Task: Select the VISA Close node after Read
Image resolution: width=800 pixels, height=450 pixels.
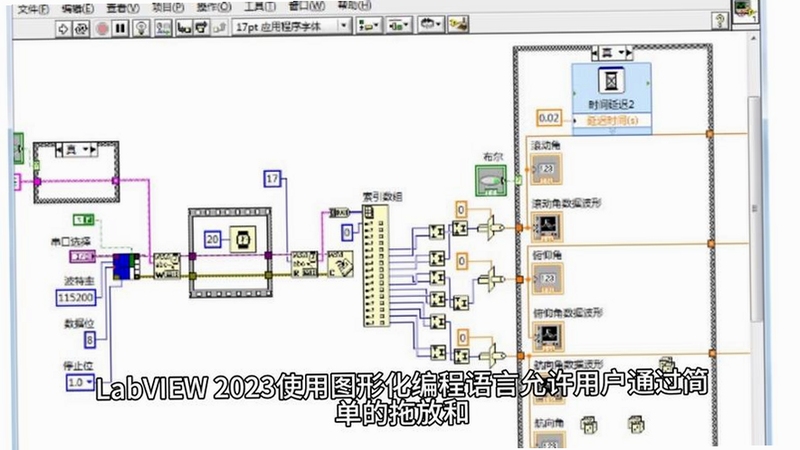Action: 340,264
